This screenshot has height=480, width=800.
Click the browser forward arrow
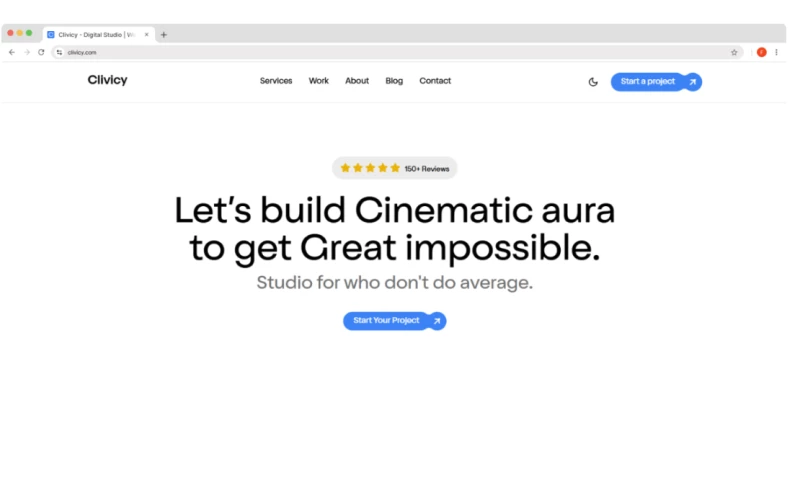pyautogui.click(x=27, y=53)
